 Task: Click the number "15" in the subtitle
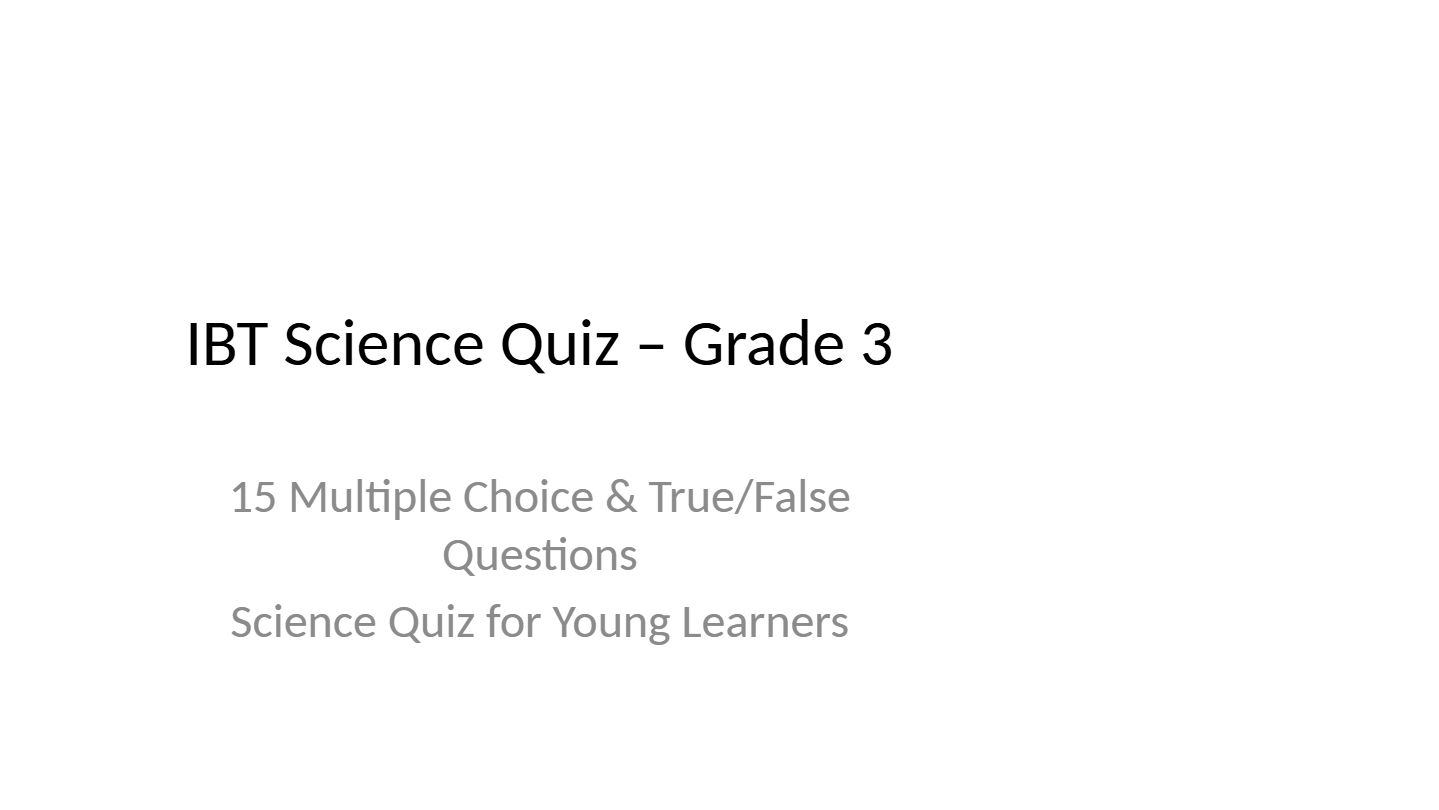coord(253,497)
